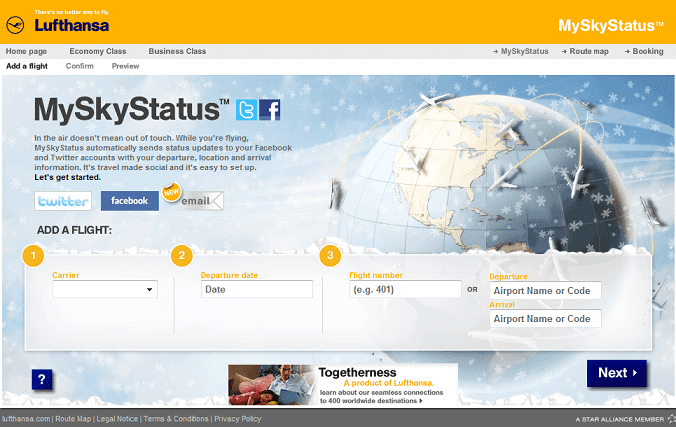
Task: Visit lufthansa.com footer link
Action: (x=26, y=419)
